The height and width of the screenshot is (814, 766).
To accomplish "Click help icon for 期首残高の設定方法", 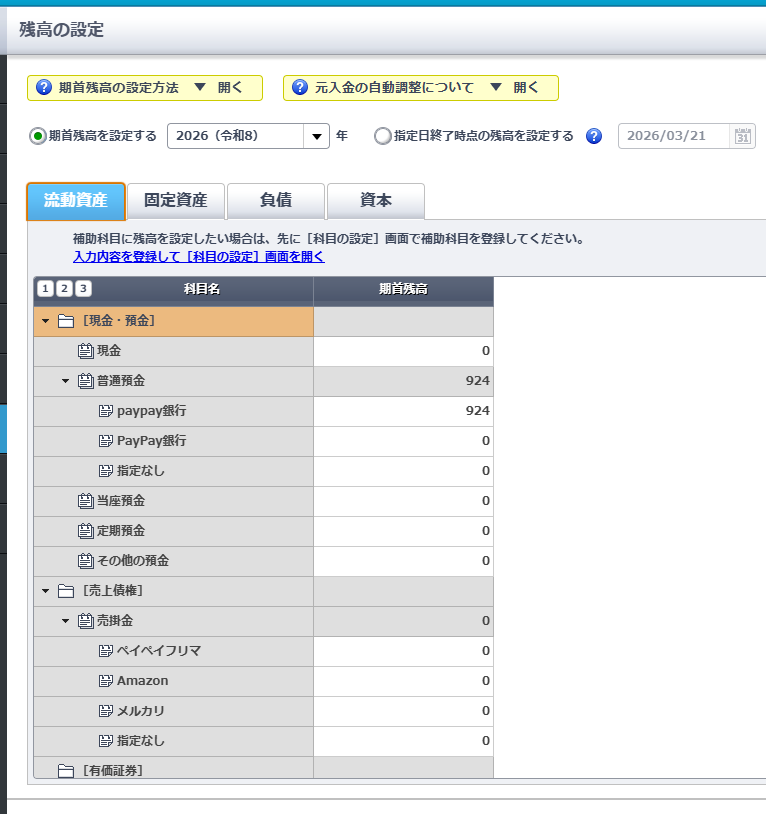I will click(x=44, y=88).
